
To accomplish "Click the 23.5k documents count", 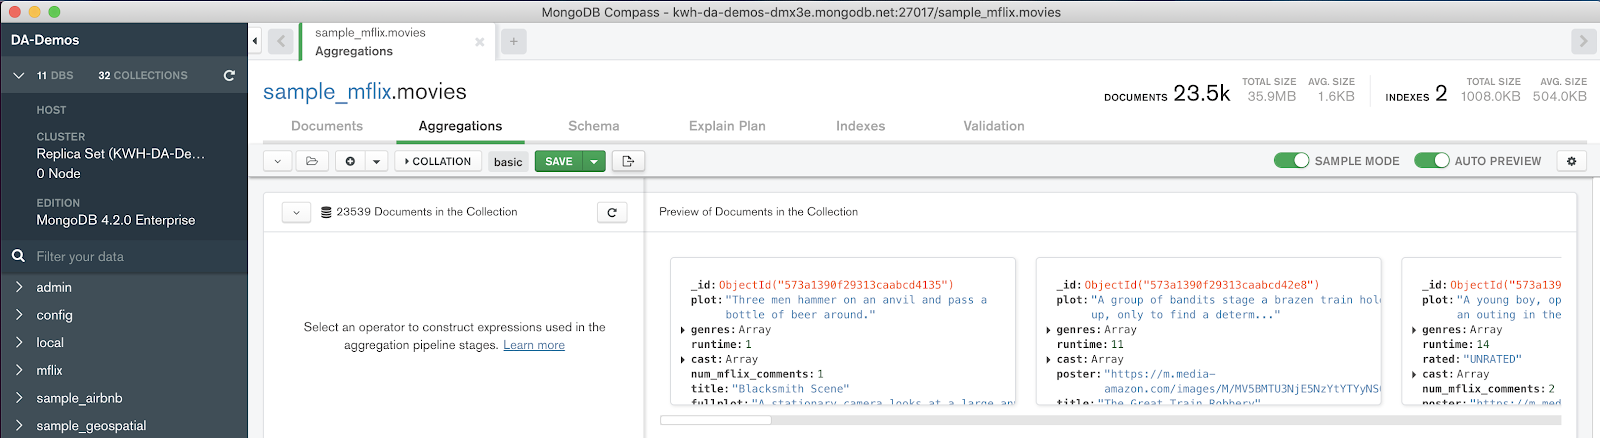I will coord(1201,93).
